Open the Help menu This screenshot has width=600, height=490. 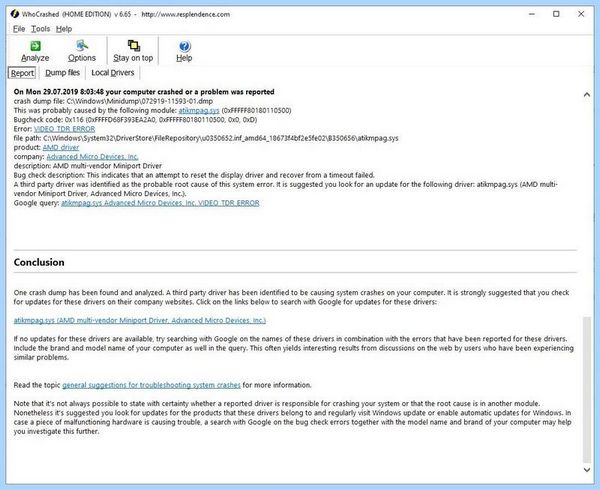[64, 29]
